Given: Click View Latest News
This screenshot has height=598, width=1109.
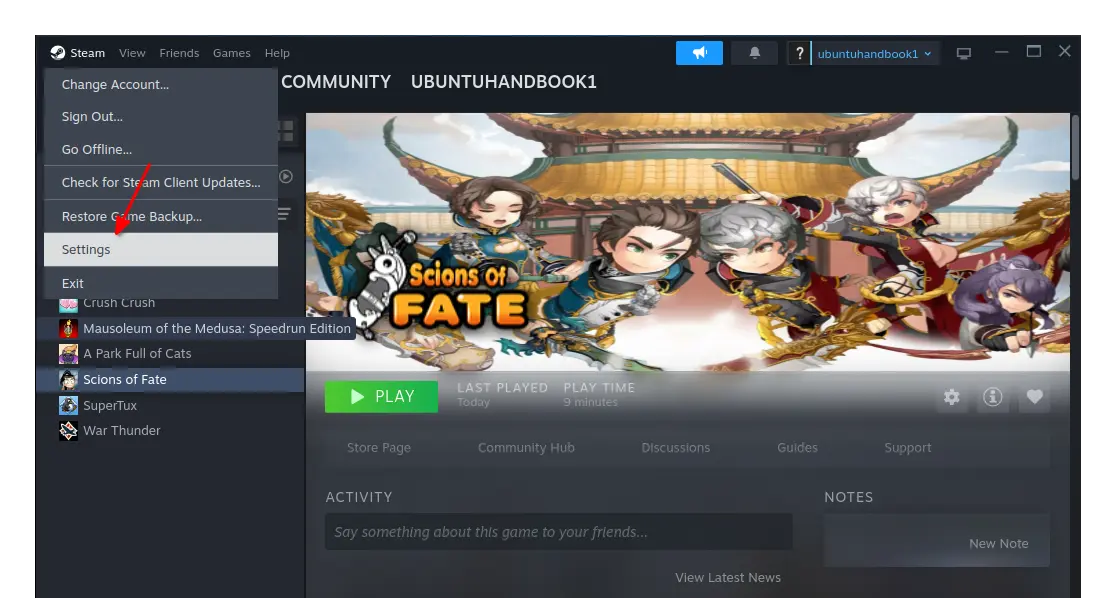Looking at the screenshot, I should point(728,578).
